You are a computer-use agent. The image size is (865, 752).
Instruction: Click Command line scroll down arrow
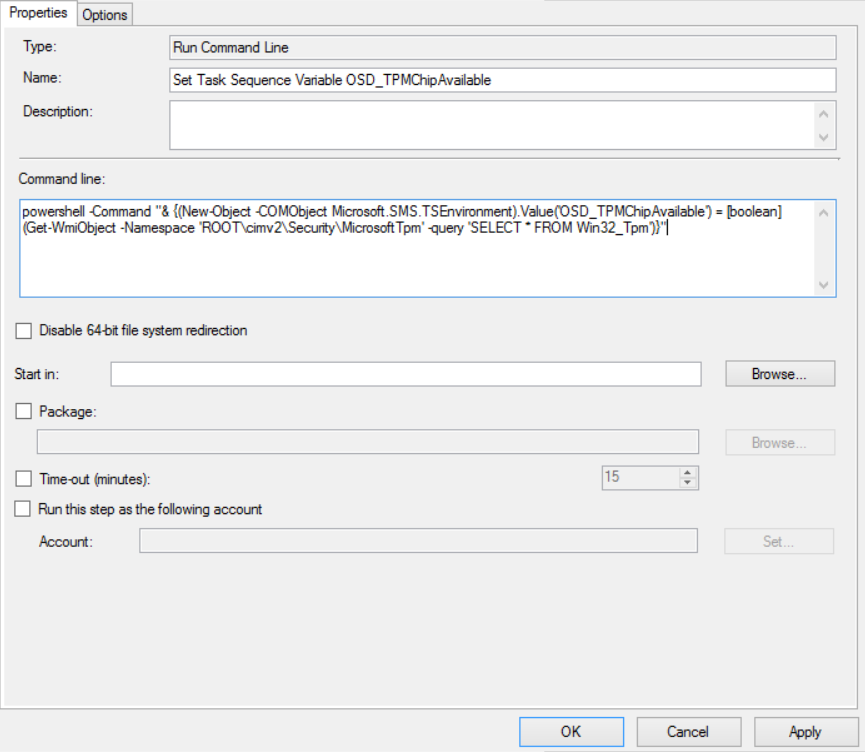coord(824,285)
